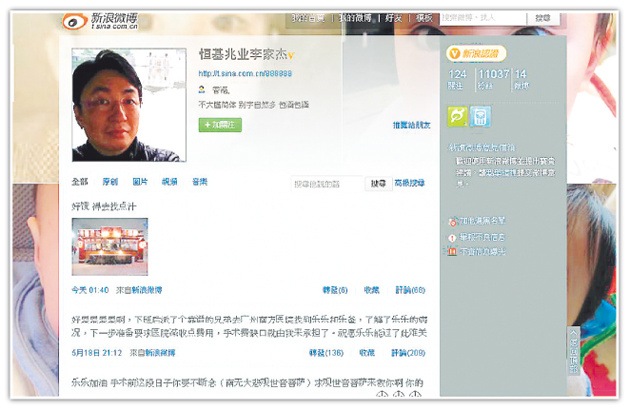
Task: Click 搜索 button next to post search
Action: pos(378,184)
